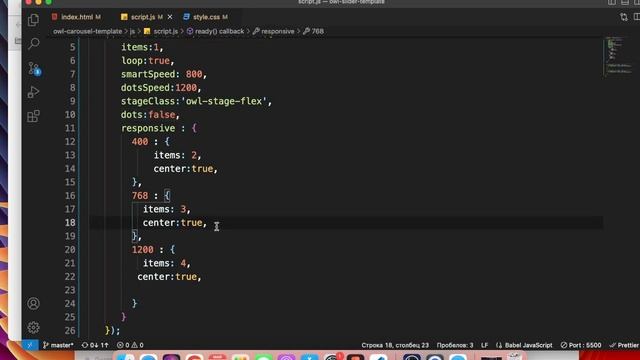Click the 768 breakpoint key on line 16
The width and height of the screenshot is (640, 360).
140,196
